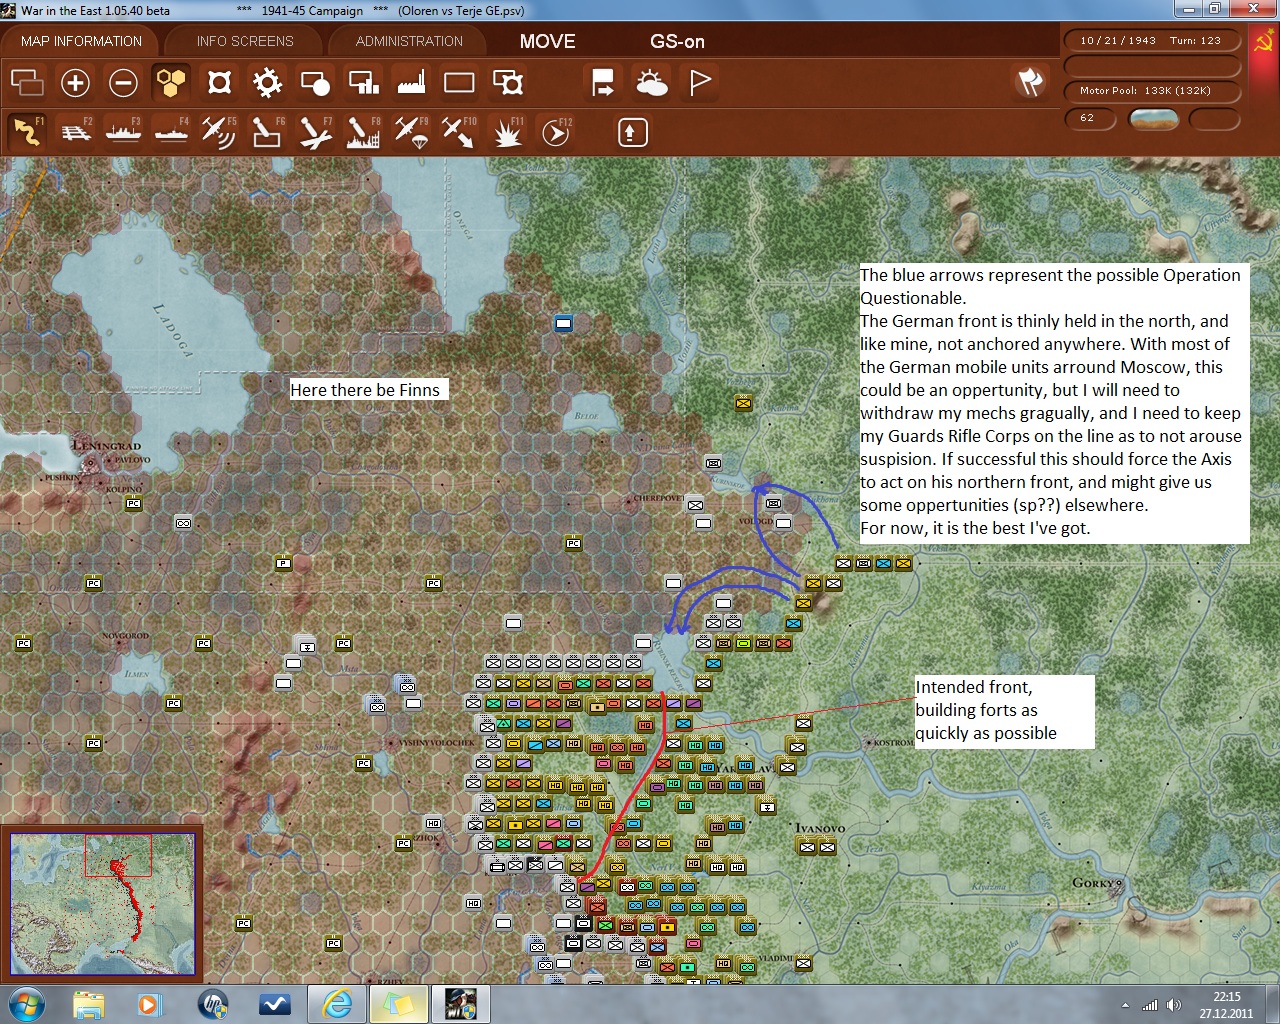Click the minimap in the corner
1280x1024 pixels.
(102, 904)
